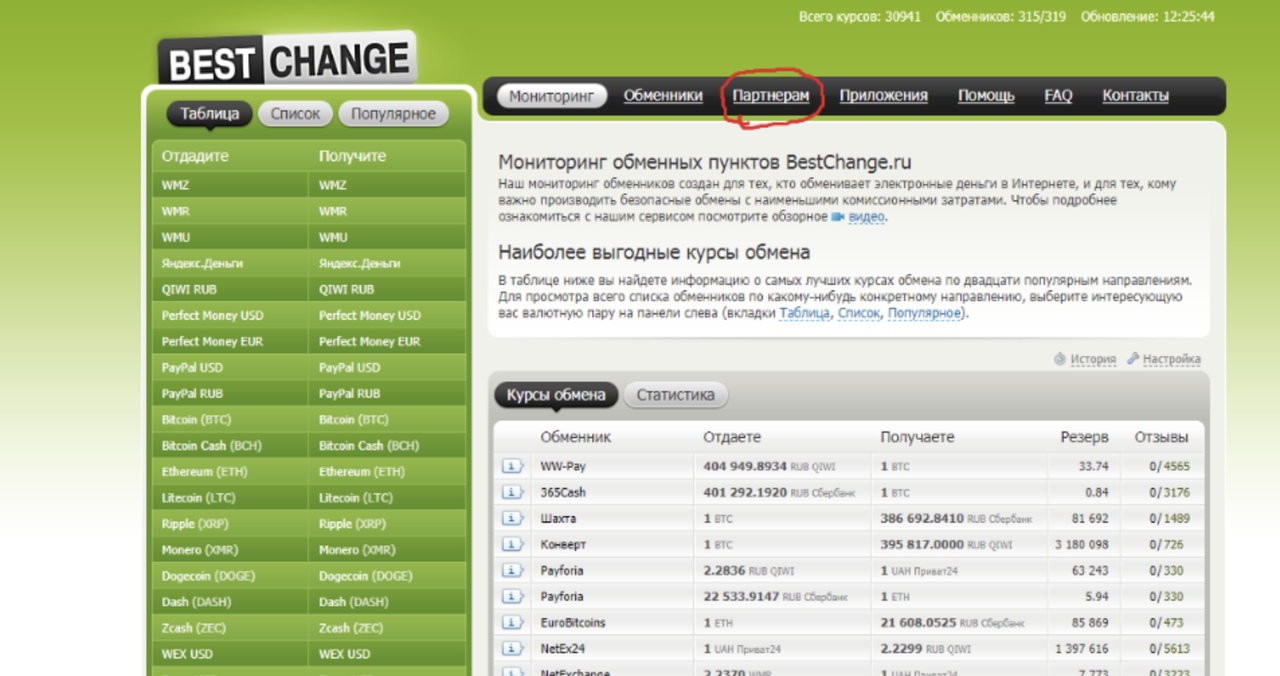This screenshot has width=1280, height=676.
Task: Click info icon in Payforia 2.2836 row
Action: tap(512, 570)
